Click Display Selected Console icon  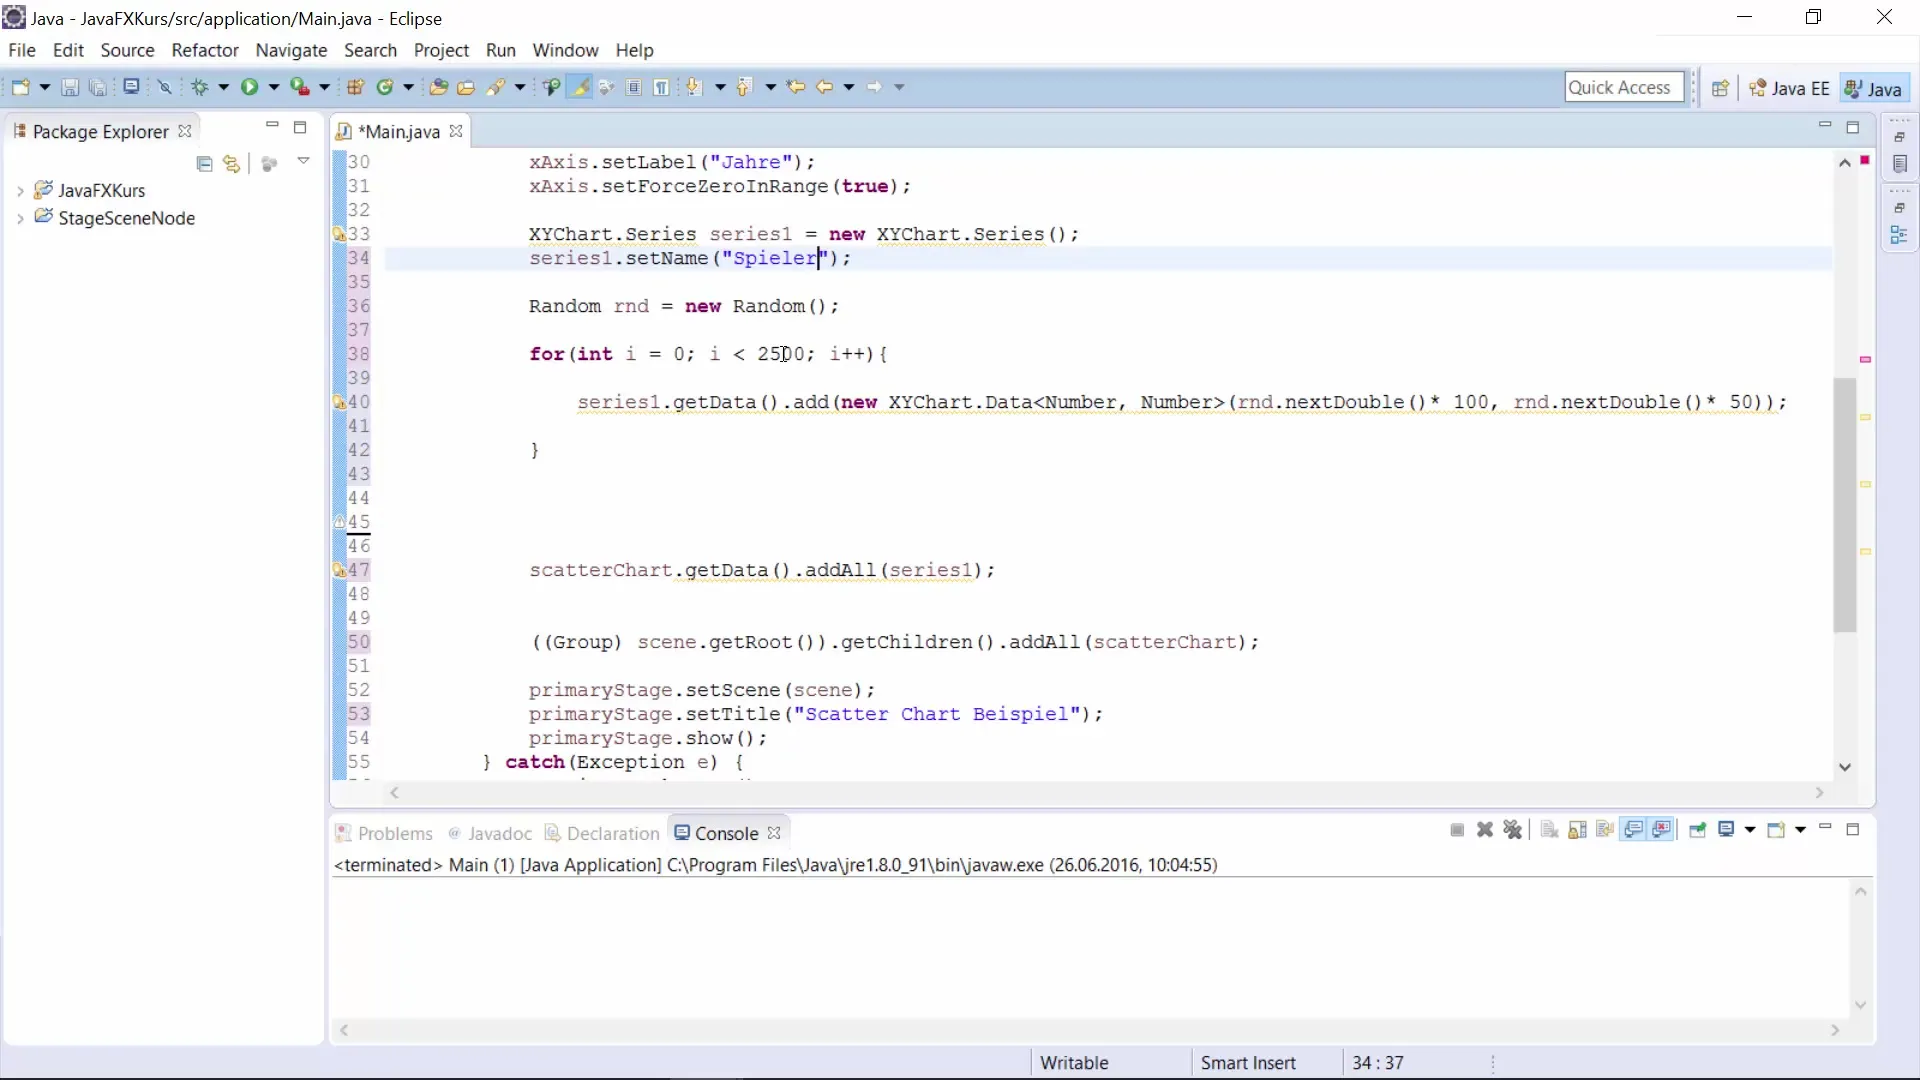point(1726,830)
